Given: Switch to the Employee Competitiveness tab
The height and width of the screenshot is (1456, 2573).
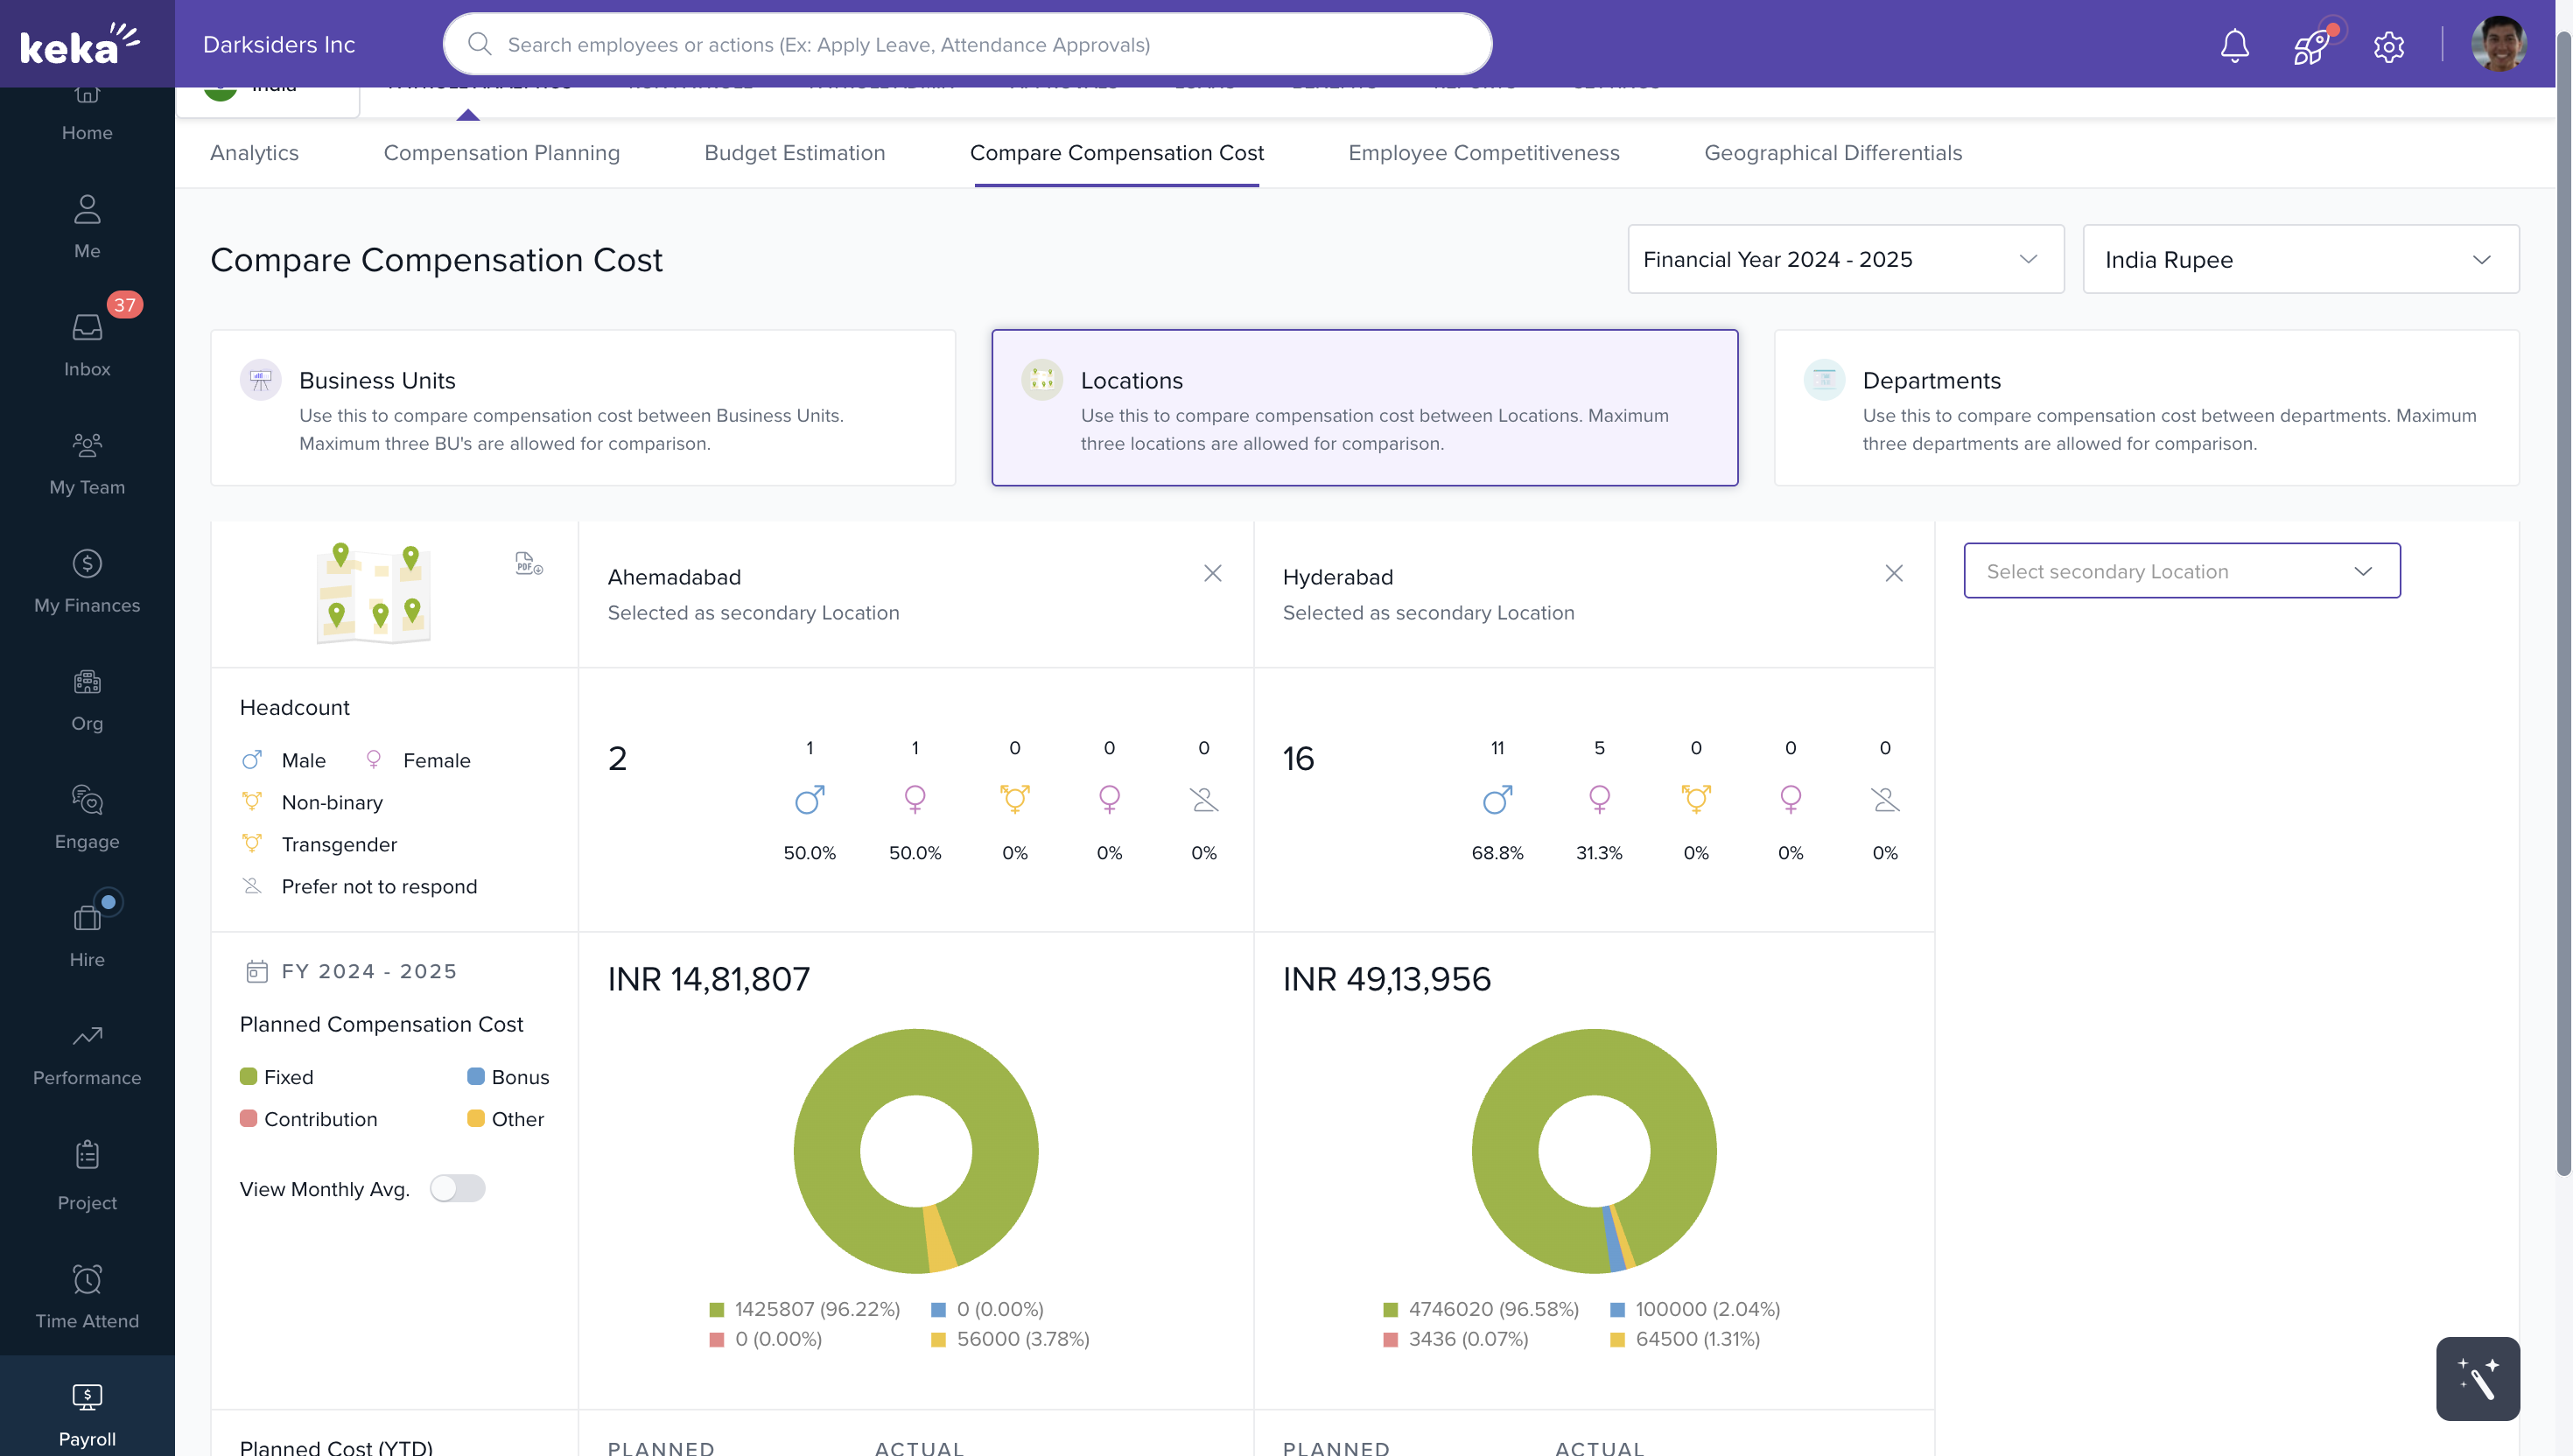Looking at the screenshot, I should pos(1483,153).
